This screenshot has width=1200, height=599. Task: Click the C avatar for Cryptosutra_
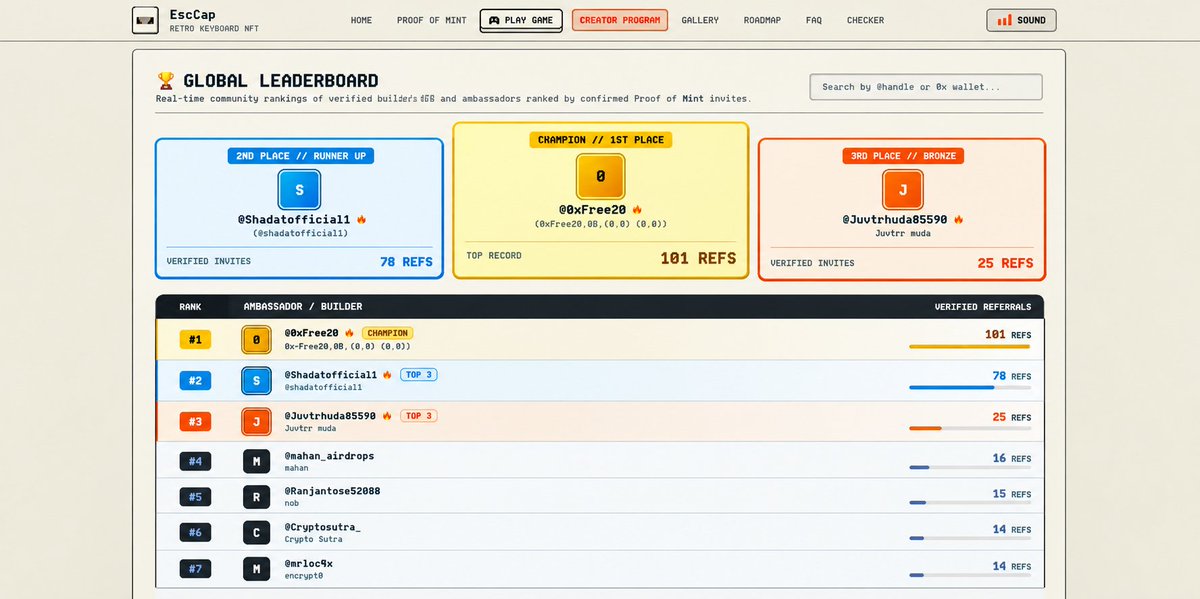point(256,533)
